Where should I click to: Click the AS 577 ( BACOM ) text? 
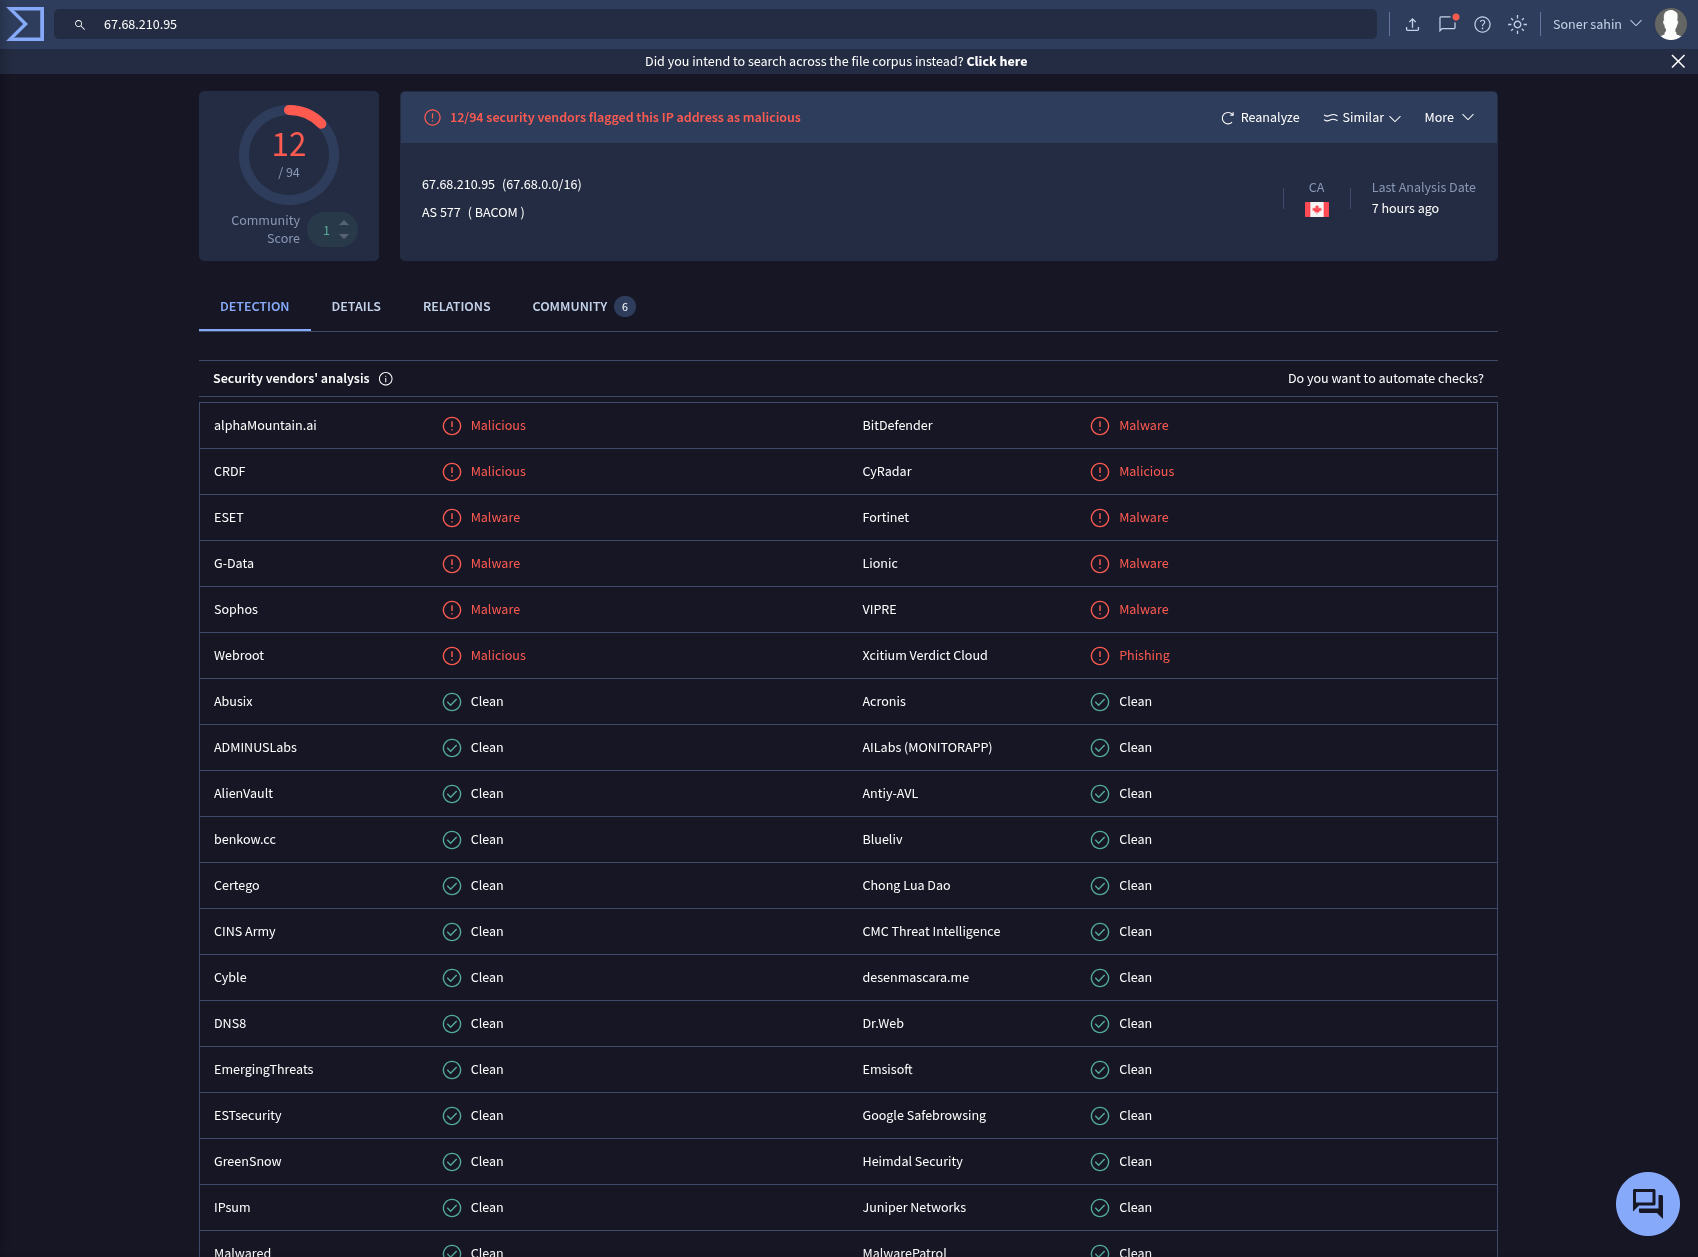[x=473, y=213]
